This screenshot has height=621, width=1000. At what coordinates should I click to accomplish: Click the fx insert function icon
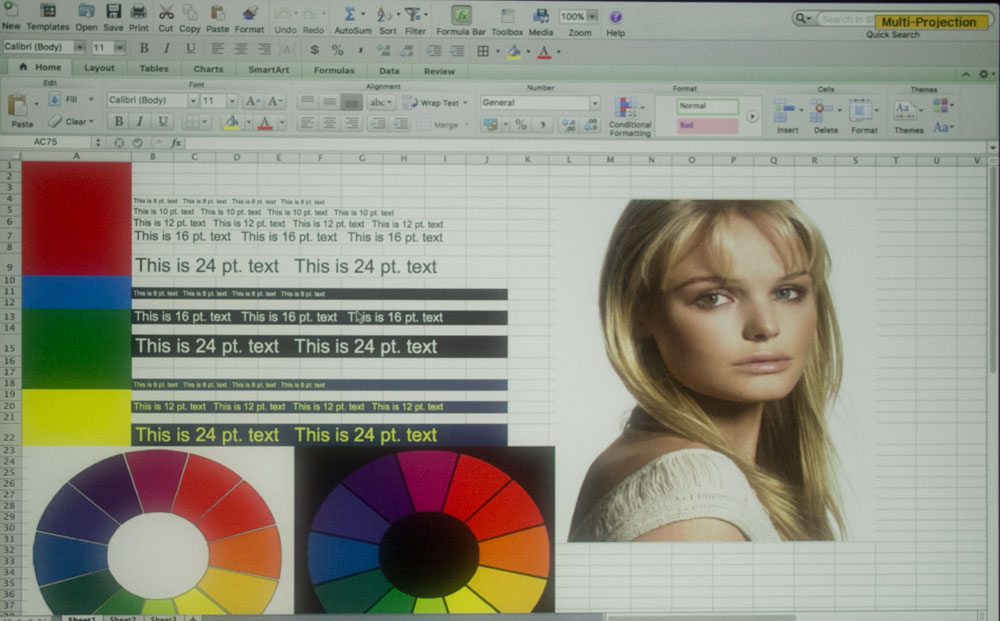point(177,143)
